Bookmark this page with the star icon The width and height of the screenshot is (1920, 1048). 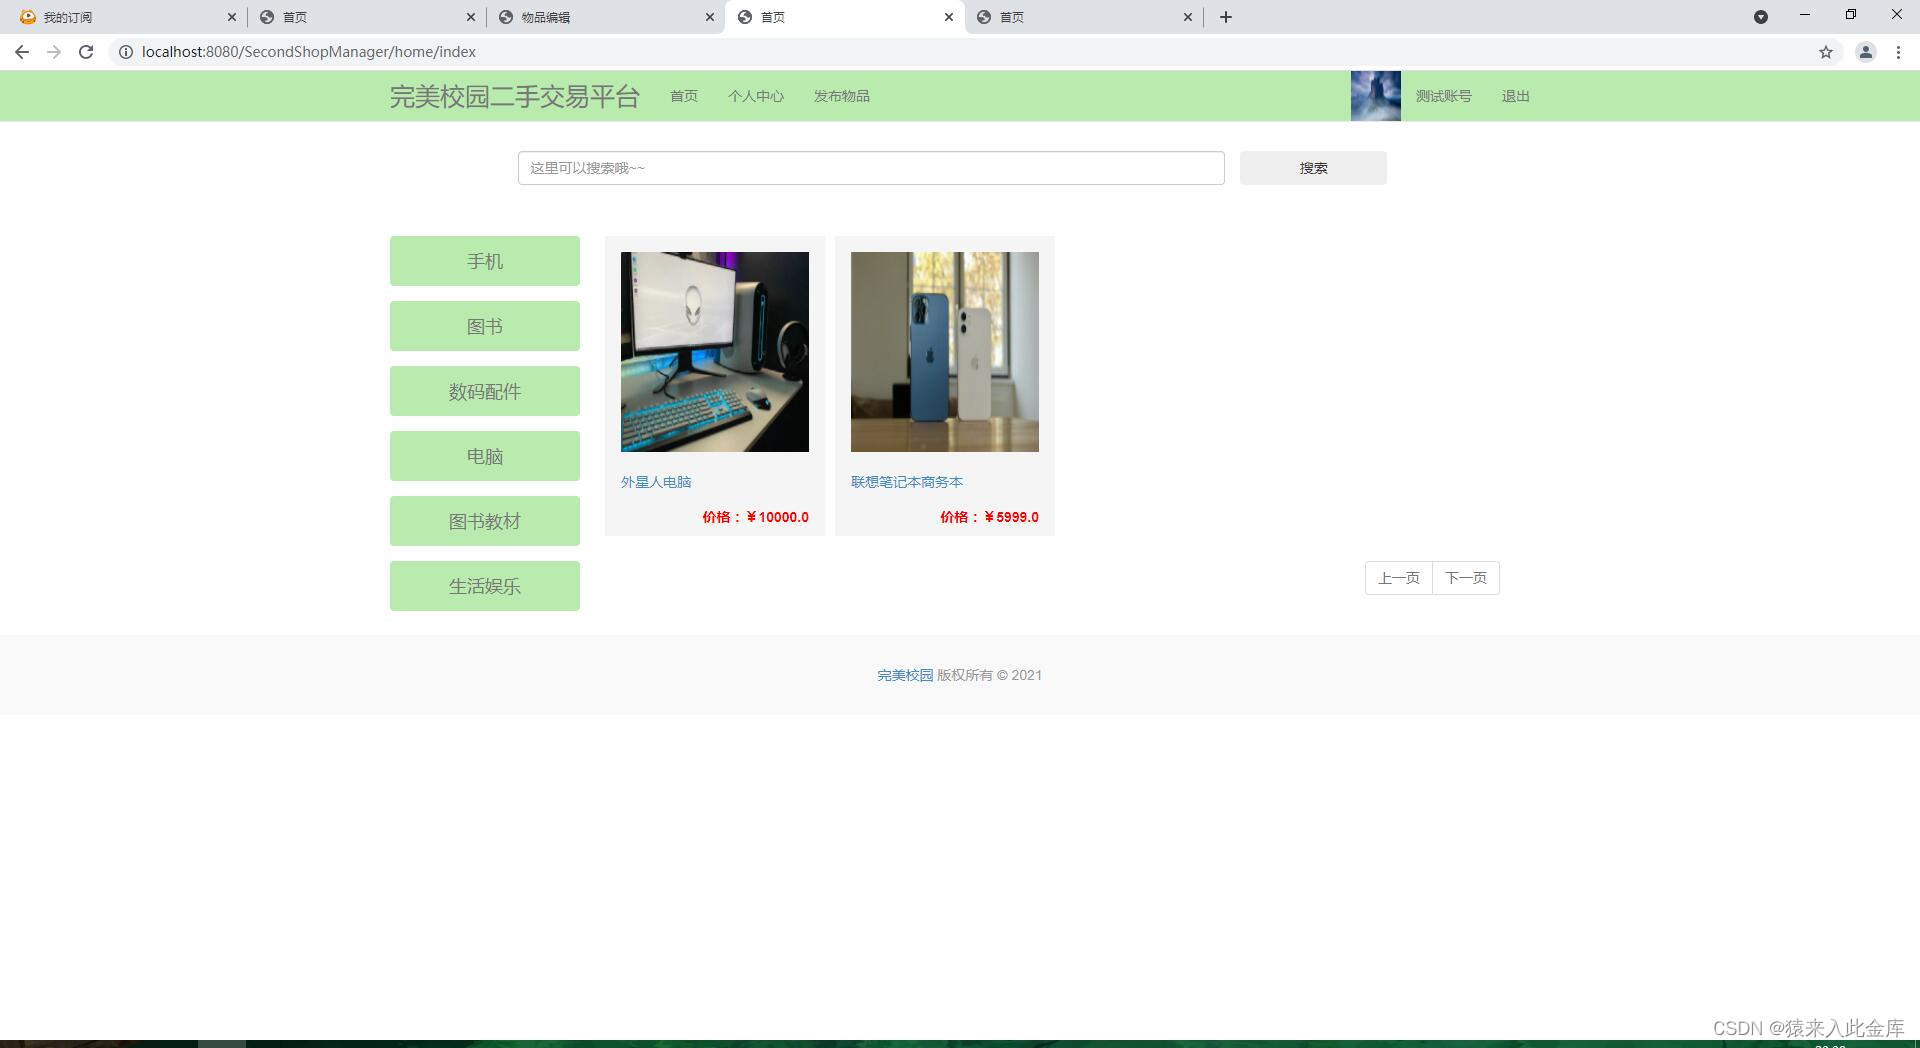(x=1826, y=52)
